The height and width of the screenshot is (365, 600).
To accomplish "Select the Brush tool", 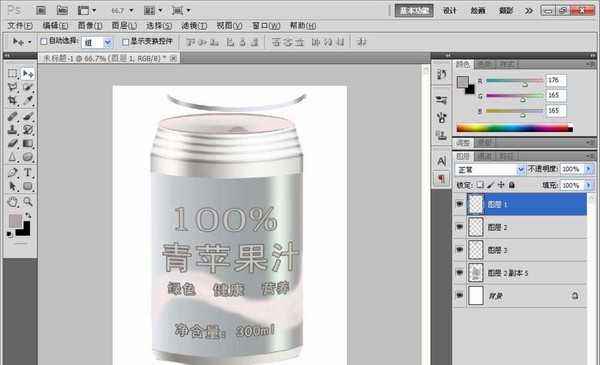I will point(28,116).
